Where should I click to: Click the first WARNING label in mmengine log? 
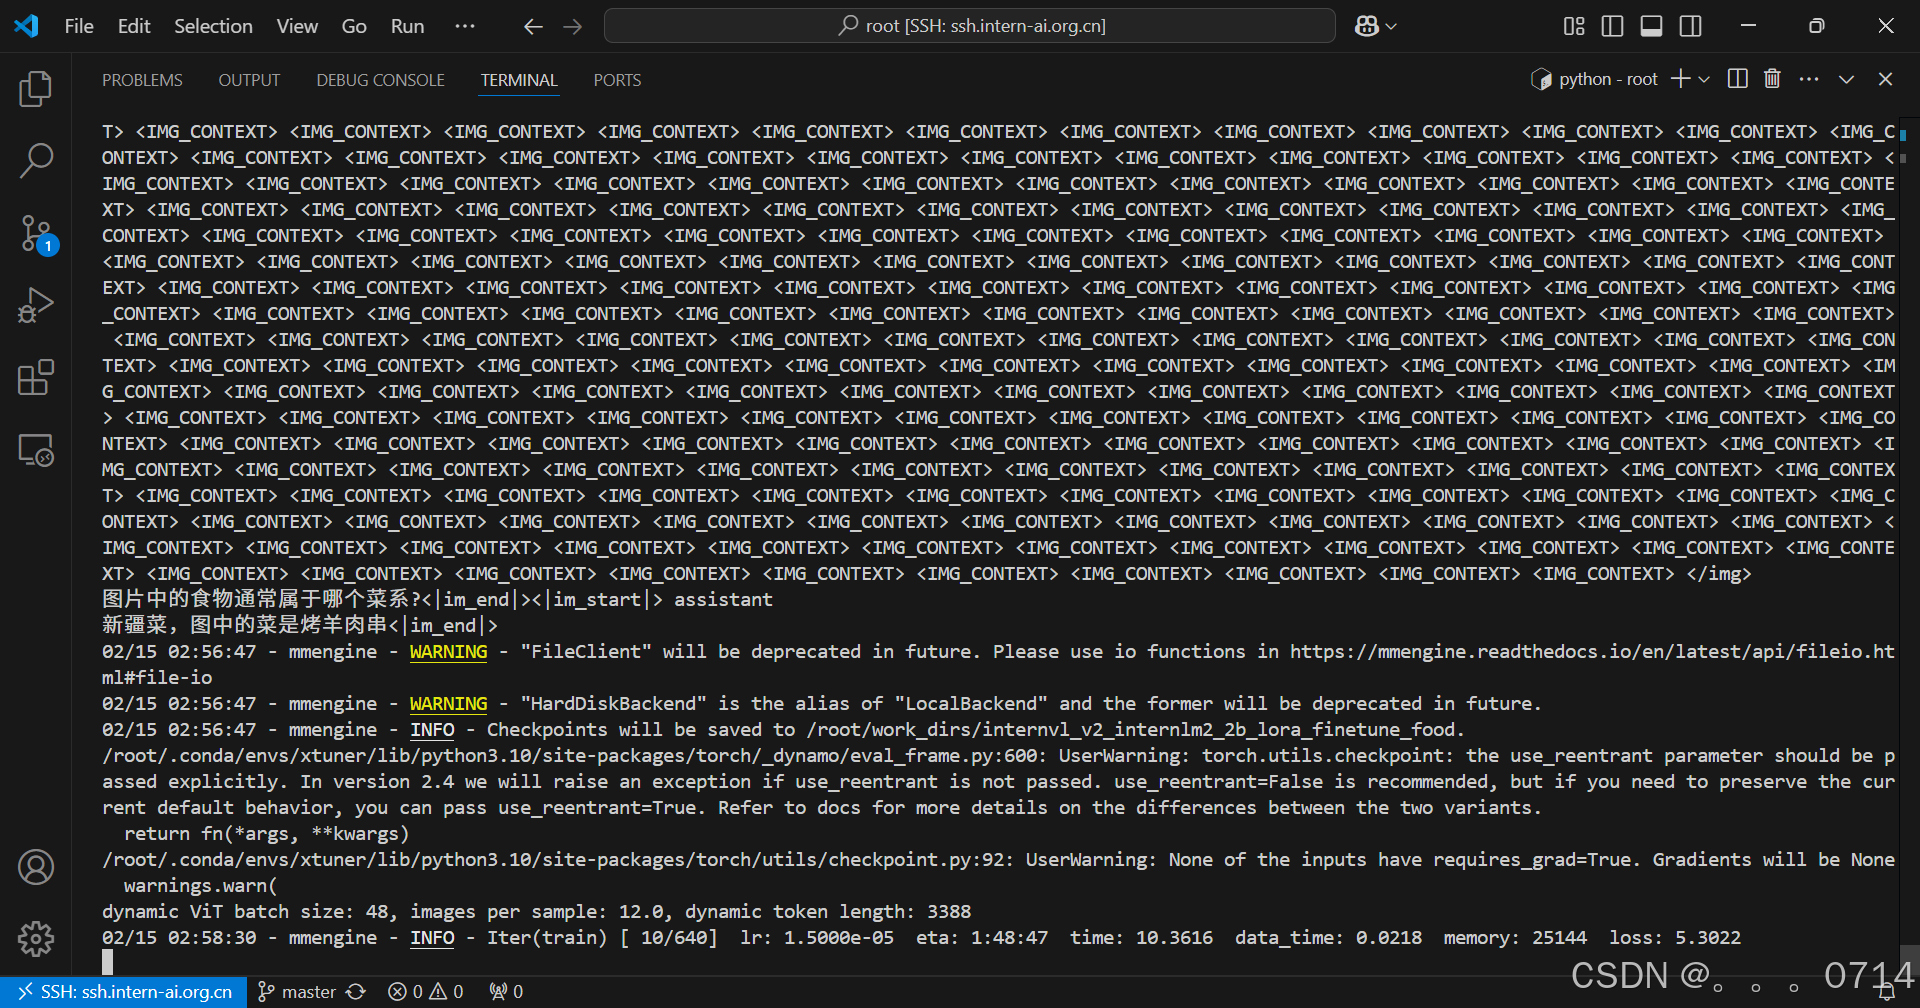(448, 652)
